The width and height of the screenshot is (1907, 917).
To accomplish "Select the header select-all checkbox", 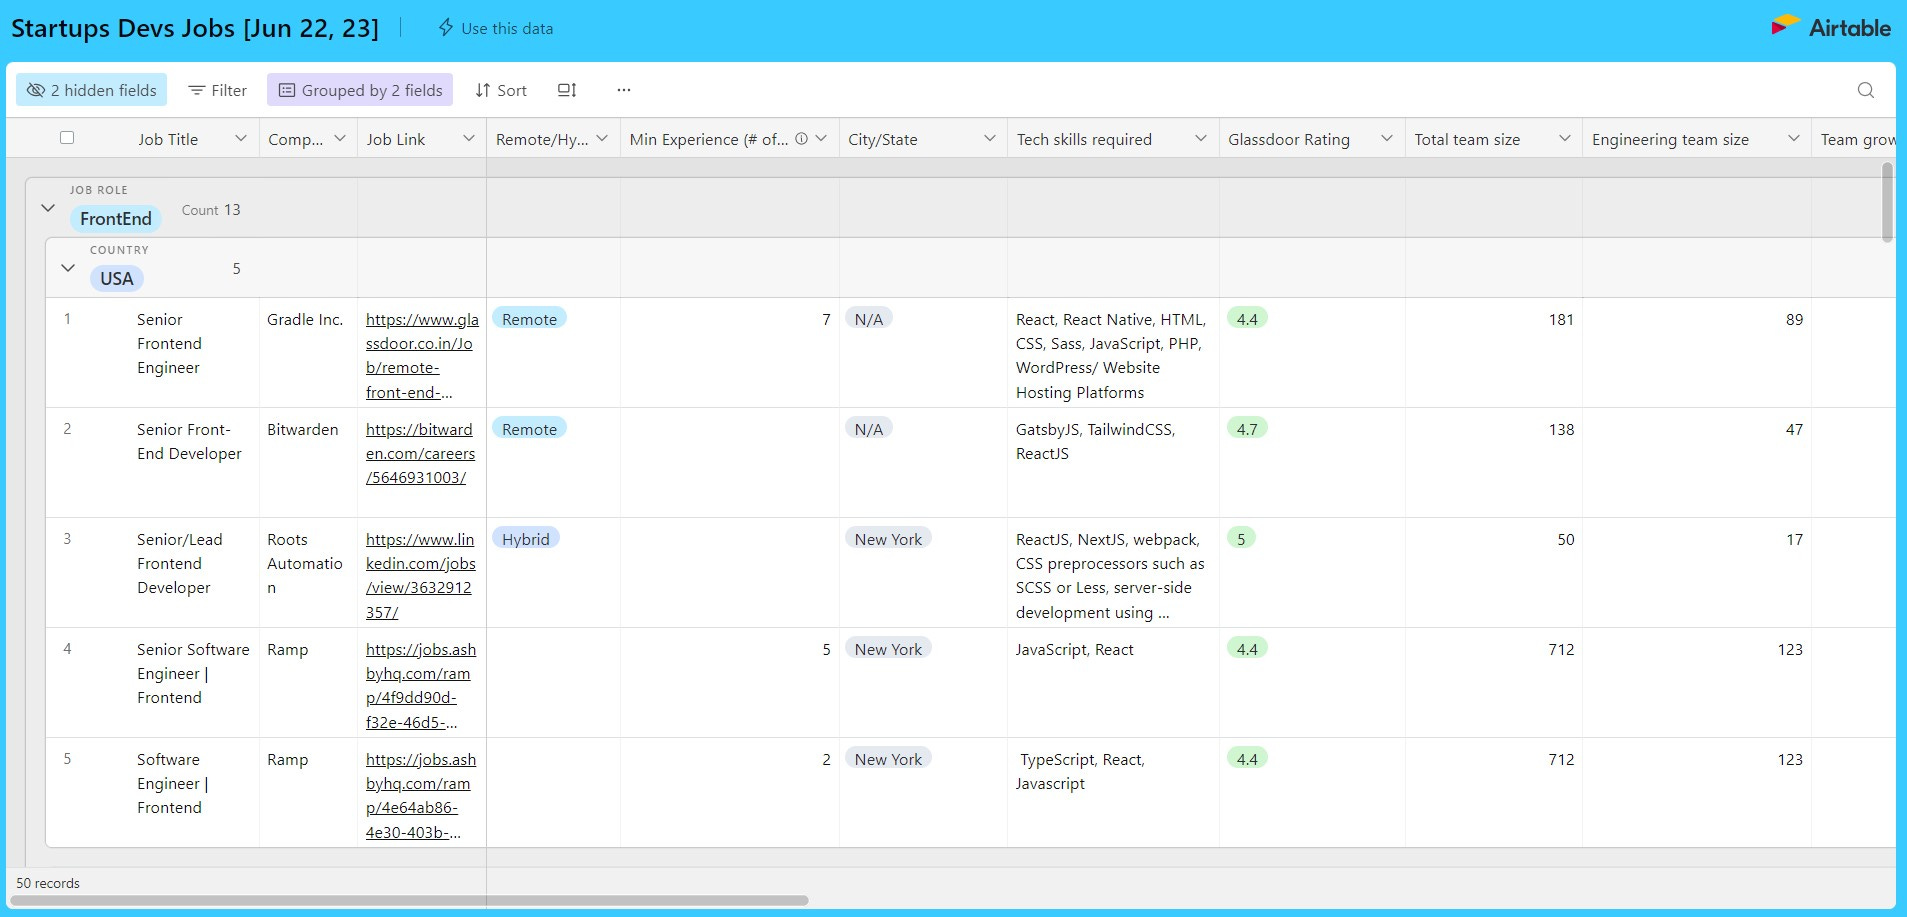I will (67, 138).
